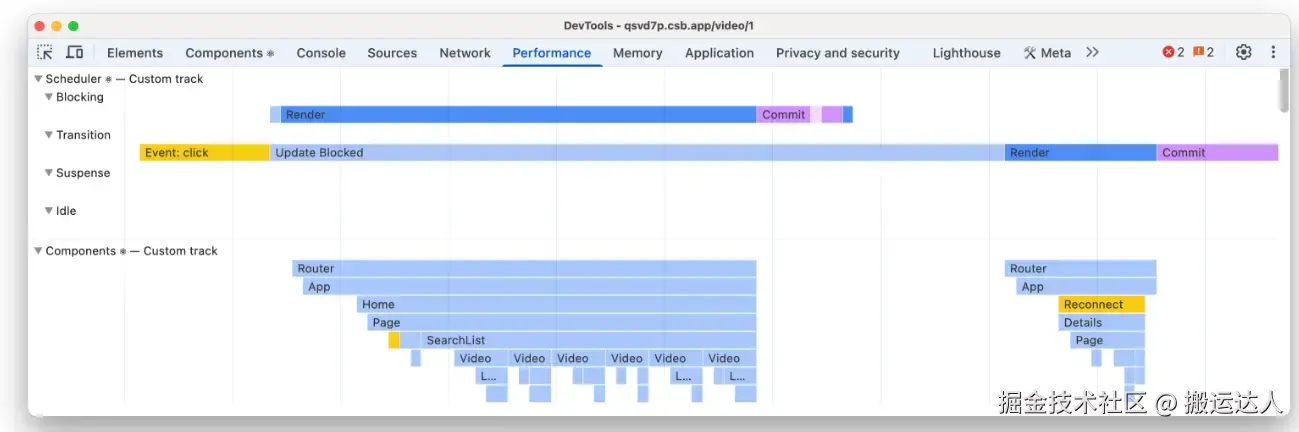
Task: Collapse the Blocking sub-track
Action: 49,97
